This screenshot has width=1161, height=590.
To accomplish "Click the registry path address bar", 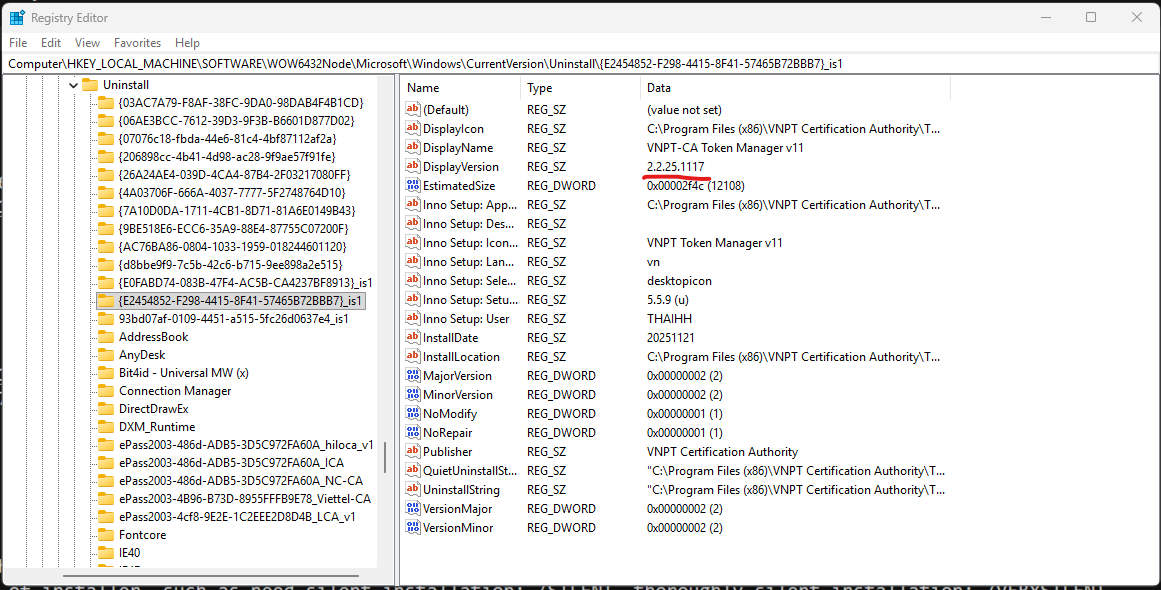I will (580, 64).
